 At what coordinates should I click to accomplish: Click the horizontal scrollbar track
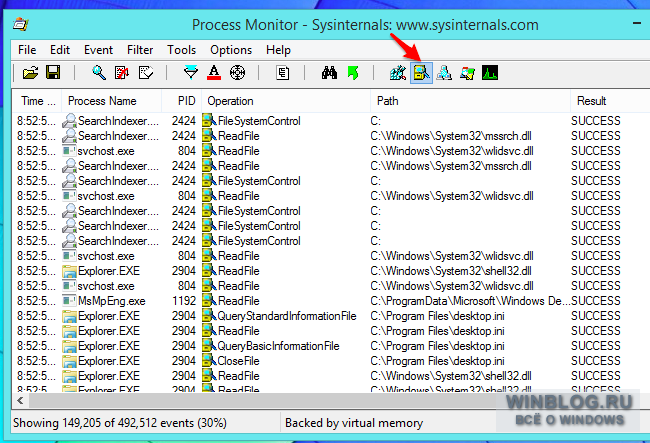click(262, 400)
